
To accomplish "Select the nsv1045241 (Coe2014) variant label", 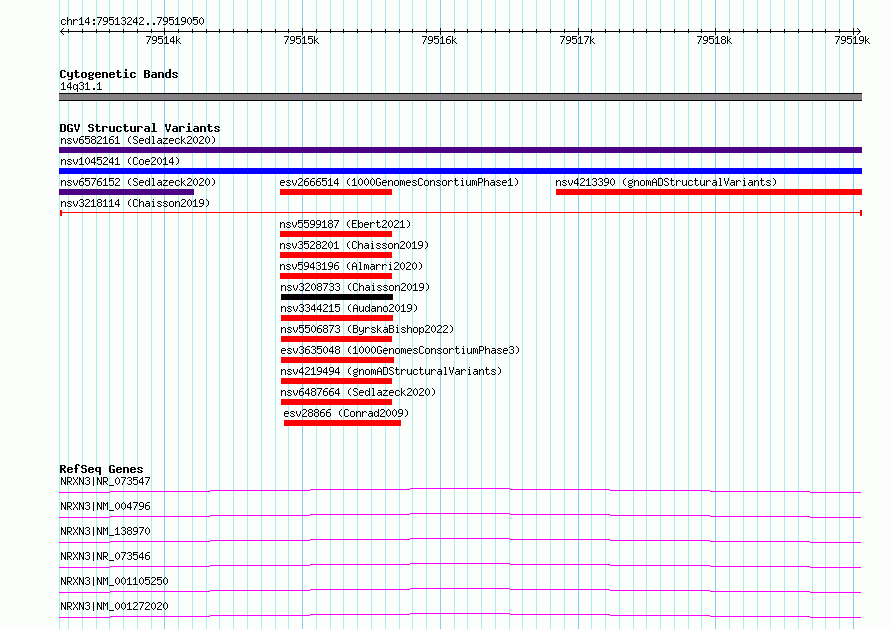I will click(x=120, y=161).
